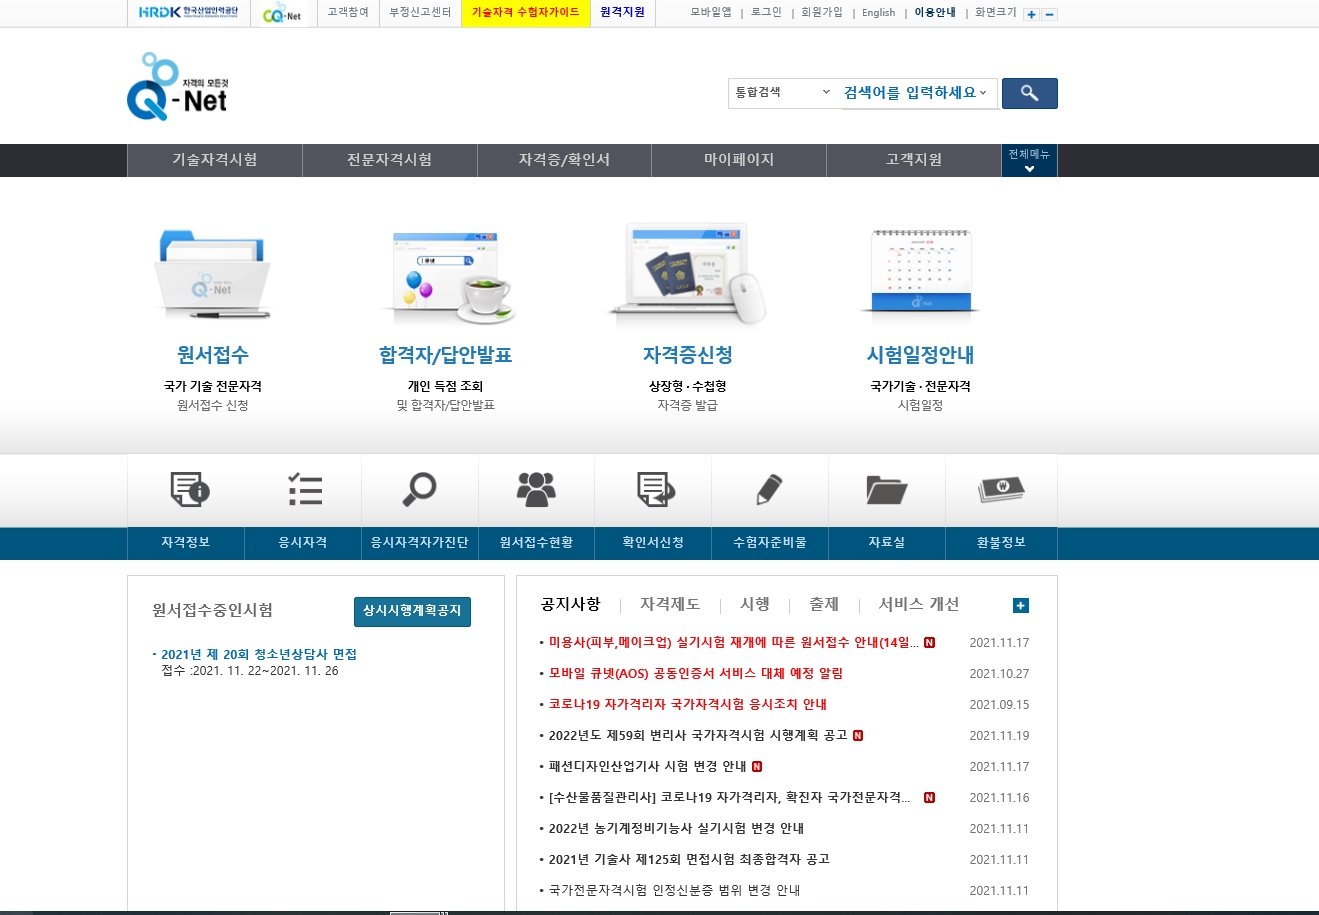
Task: Click 응시자격자가진단 magnifying glass icon
Action: (419, 490)
